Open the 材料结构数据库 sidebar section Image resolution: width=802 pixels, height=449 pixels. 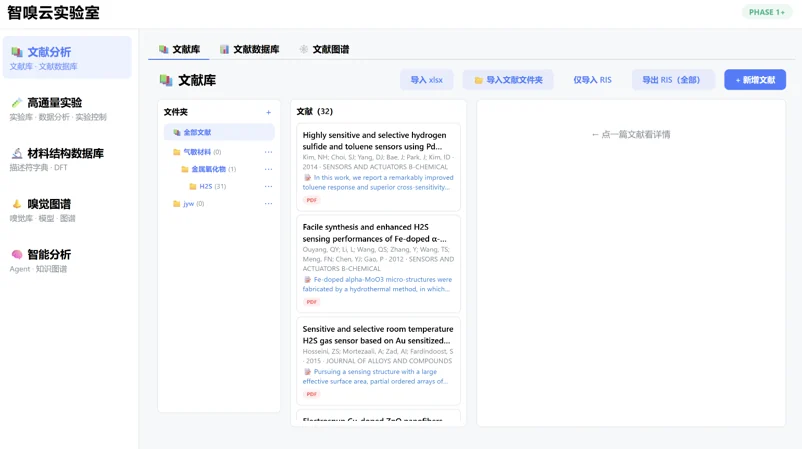67,160
